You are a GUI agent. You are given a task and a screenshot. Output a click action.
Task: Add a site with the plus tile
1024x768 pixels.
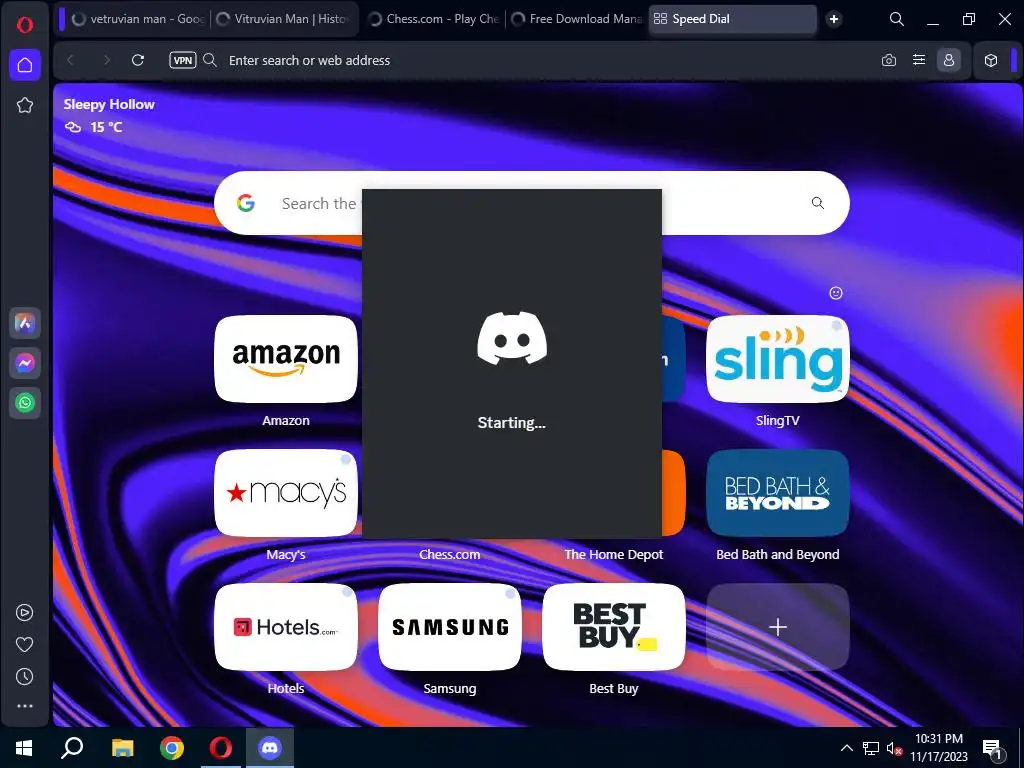778,627
